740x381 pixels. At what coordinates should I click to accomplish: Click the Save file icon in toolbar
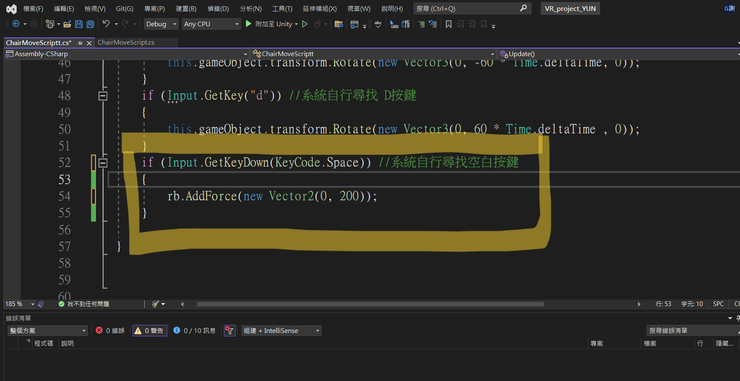pyautogui.click(x=79, y=24)
